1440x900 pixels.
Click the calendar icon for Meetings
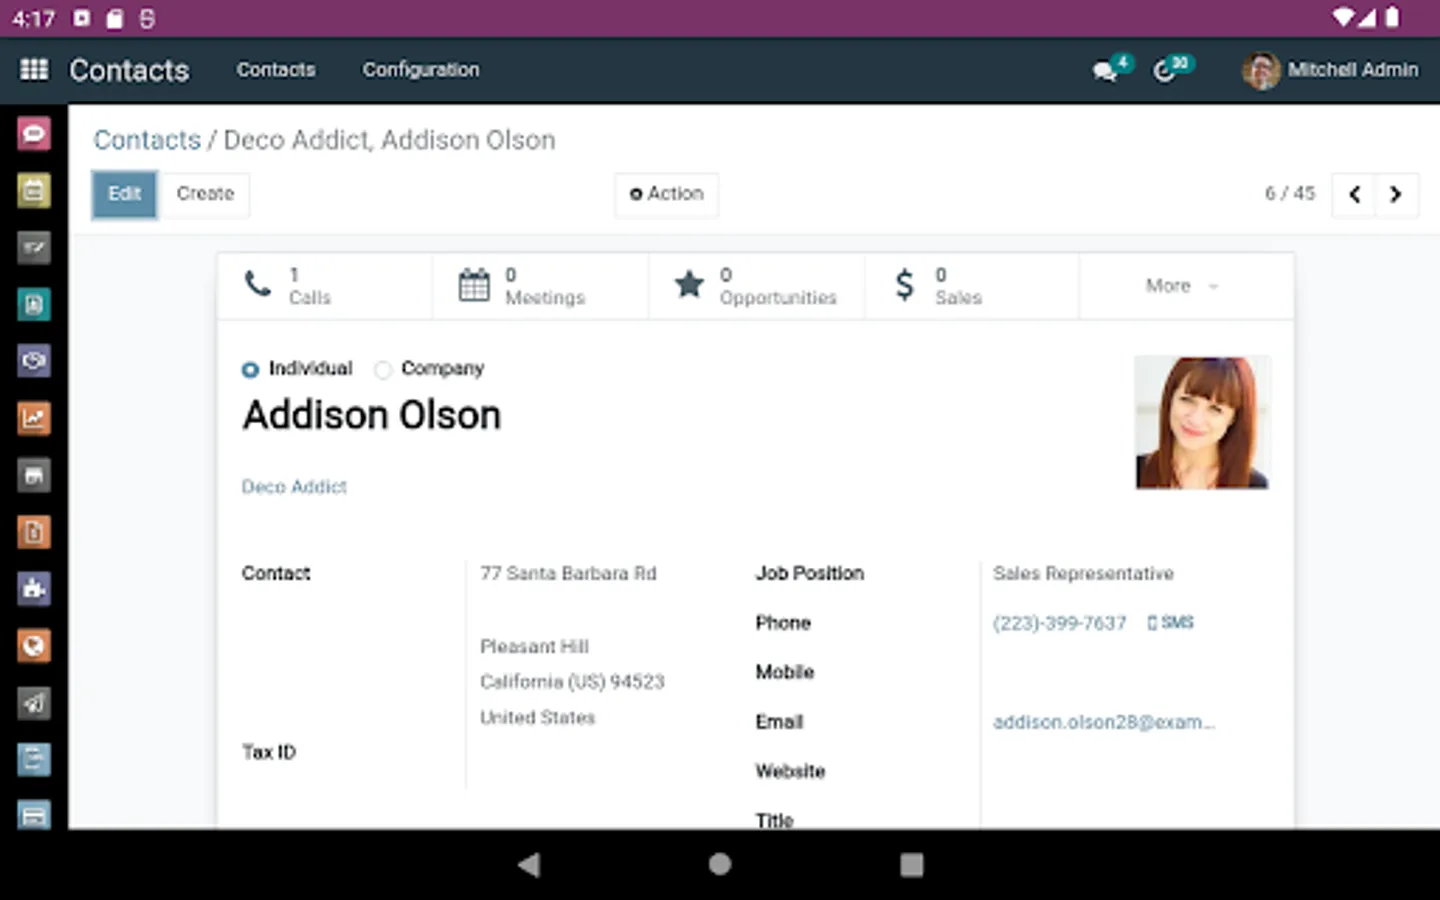tap(474, 285)
